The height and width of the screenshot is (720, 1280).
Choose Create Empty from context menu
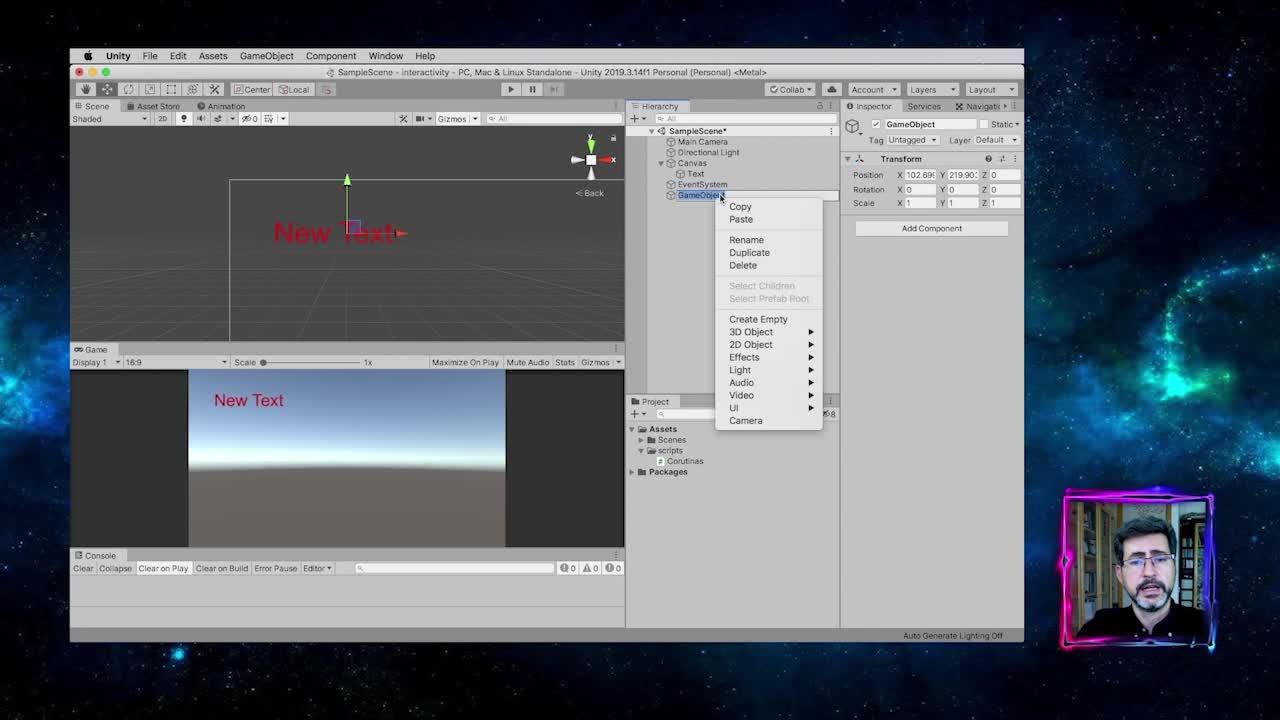tap(758, 319)
